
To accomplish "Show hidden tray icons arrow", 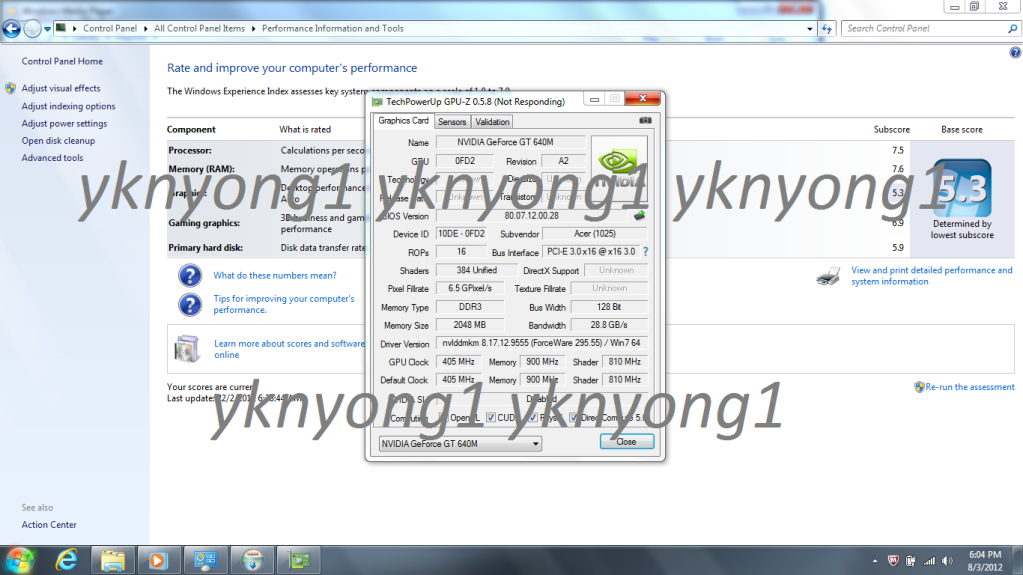I will [x=875, y=561].
